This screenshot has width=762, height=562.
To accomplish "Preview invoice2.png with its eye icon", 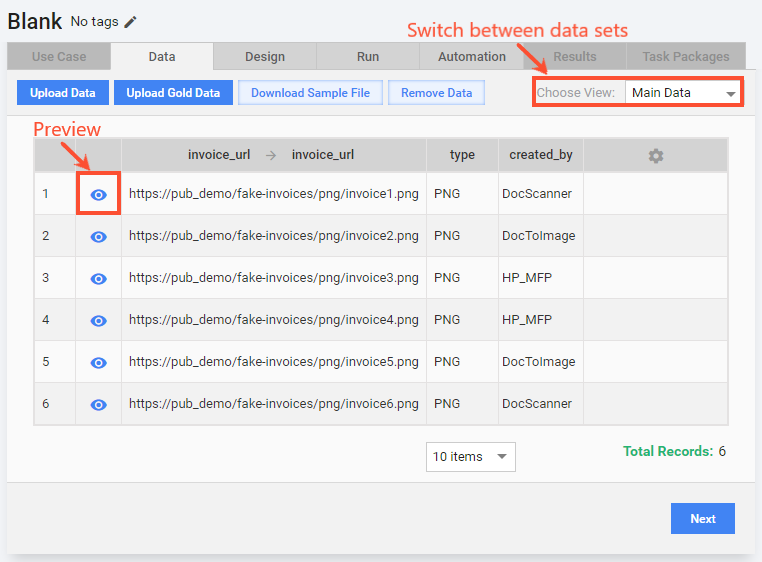I will click(99, 237).
